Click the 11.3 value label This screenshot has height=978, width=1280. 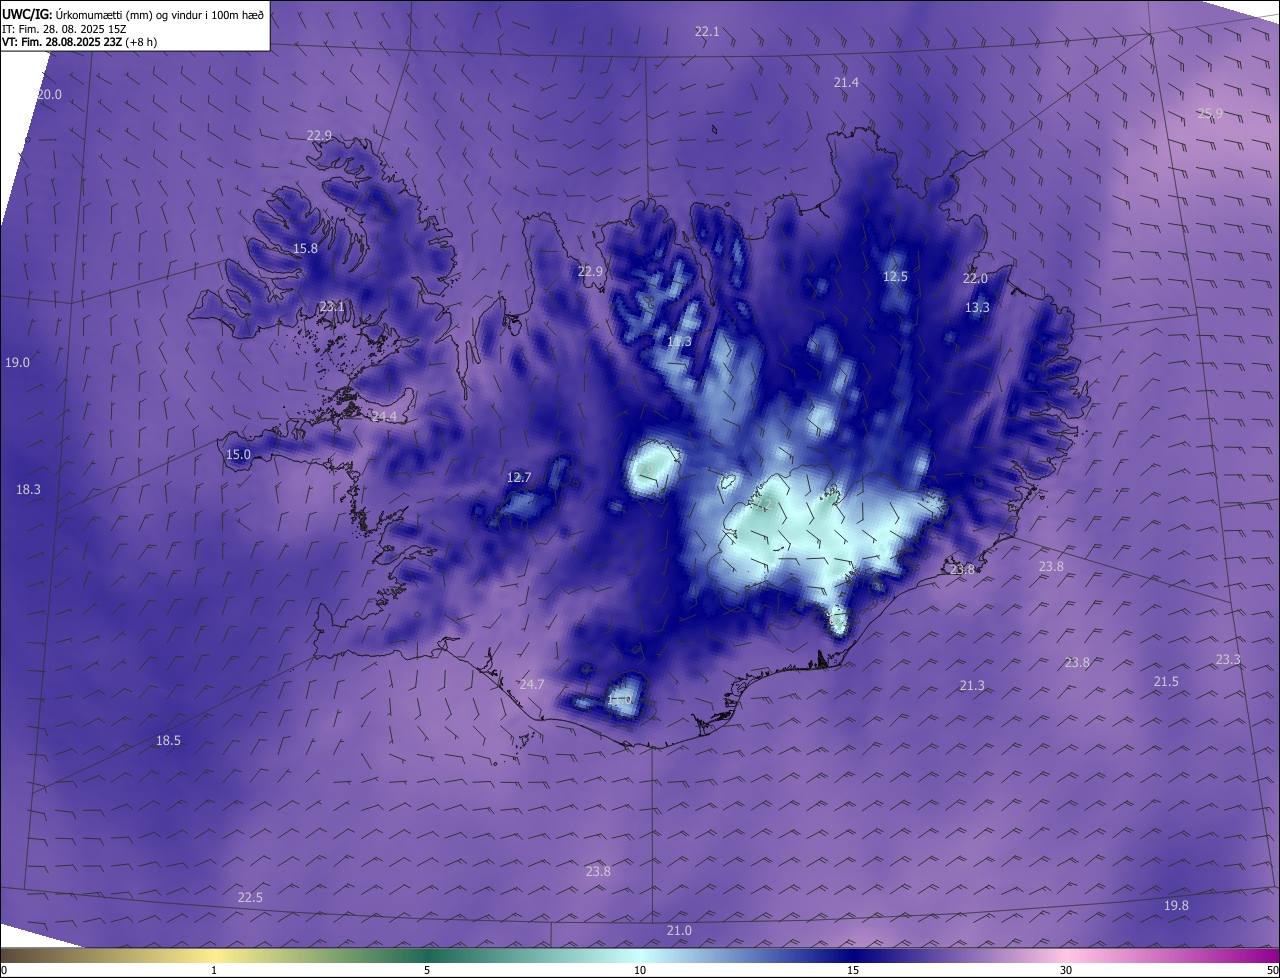679,341
